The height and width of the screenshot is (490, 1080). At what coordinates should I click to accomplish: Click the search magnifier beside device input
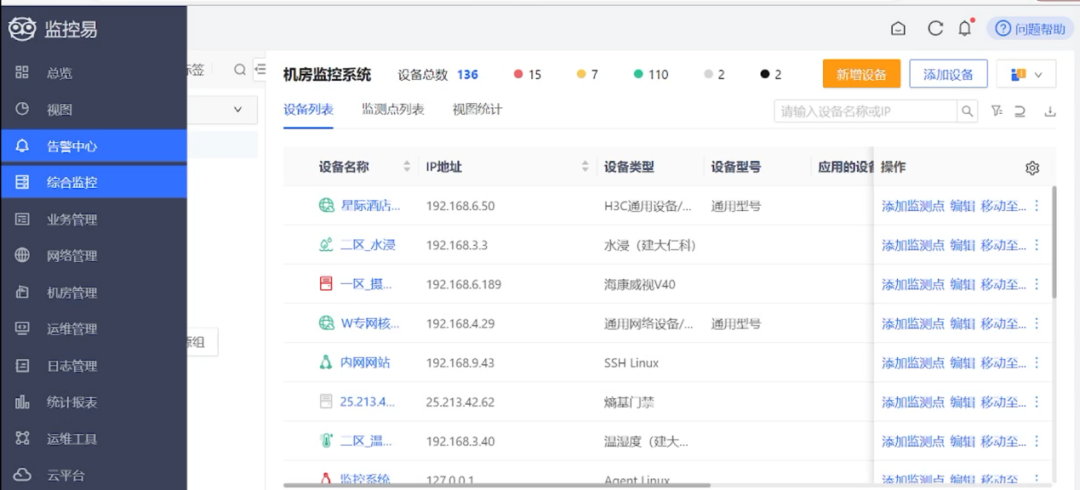click(x=967, y=111)
